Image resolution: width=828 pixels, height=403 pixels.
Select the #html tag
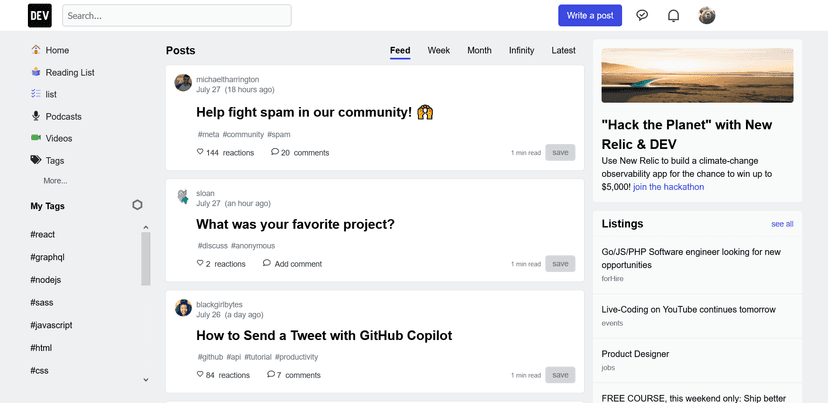[x=41, y=348]
